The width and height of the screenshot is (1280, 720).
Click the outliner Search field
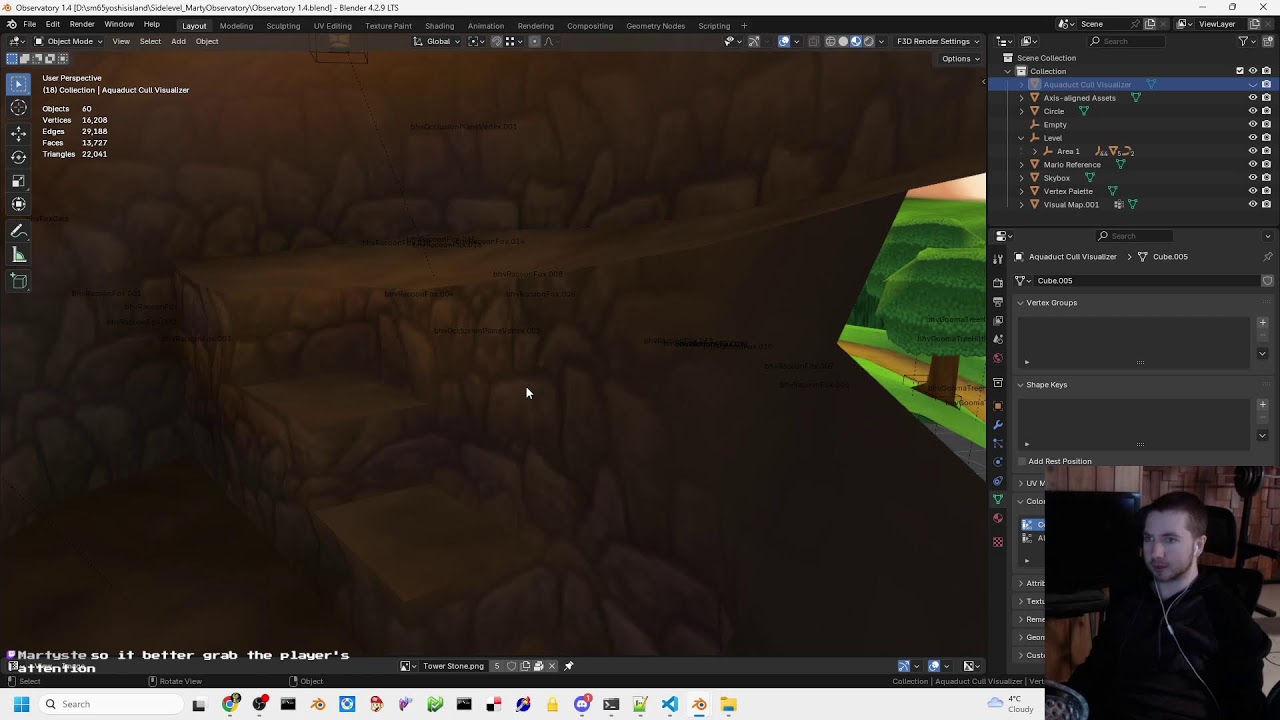(x=1127, y=41)
